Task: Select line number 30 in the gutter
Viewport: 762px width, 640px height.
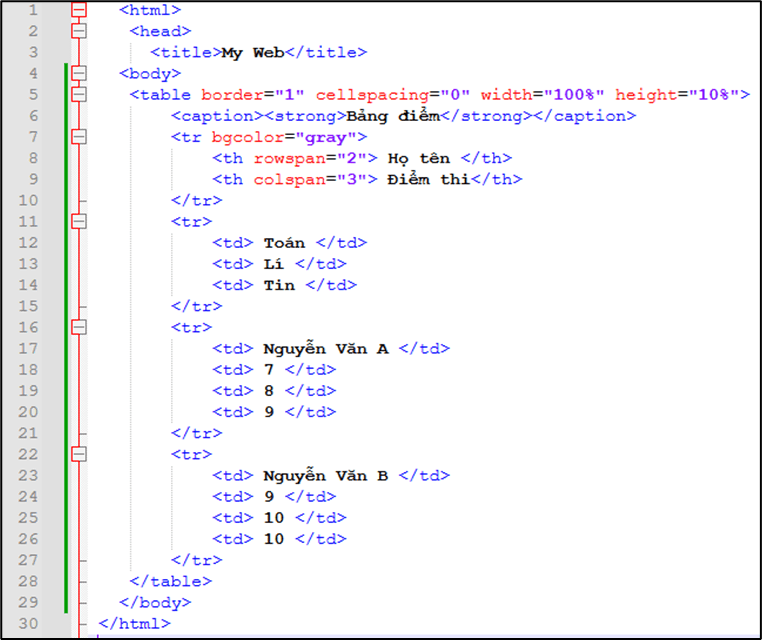Action: pos(30,624)
